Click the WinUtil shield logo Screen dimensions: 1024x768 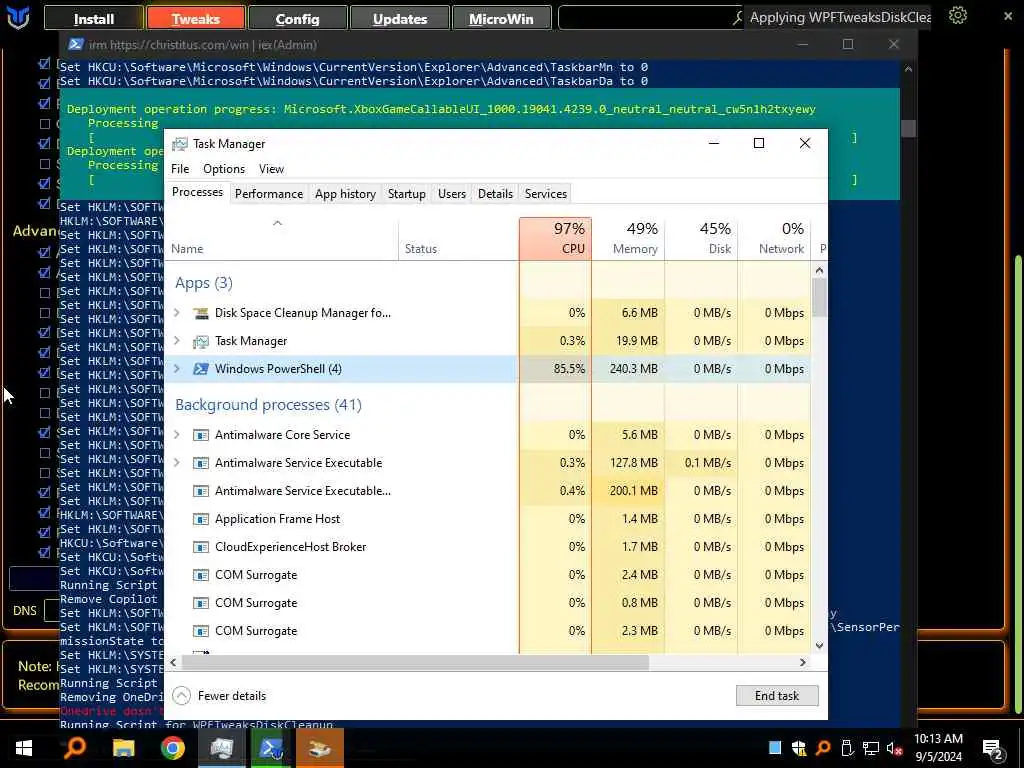pyautogui.click(x=18, y=18)
